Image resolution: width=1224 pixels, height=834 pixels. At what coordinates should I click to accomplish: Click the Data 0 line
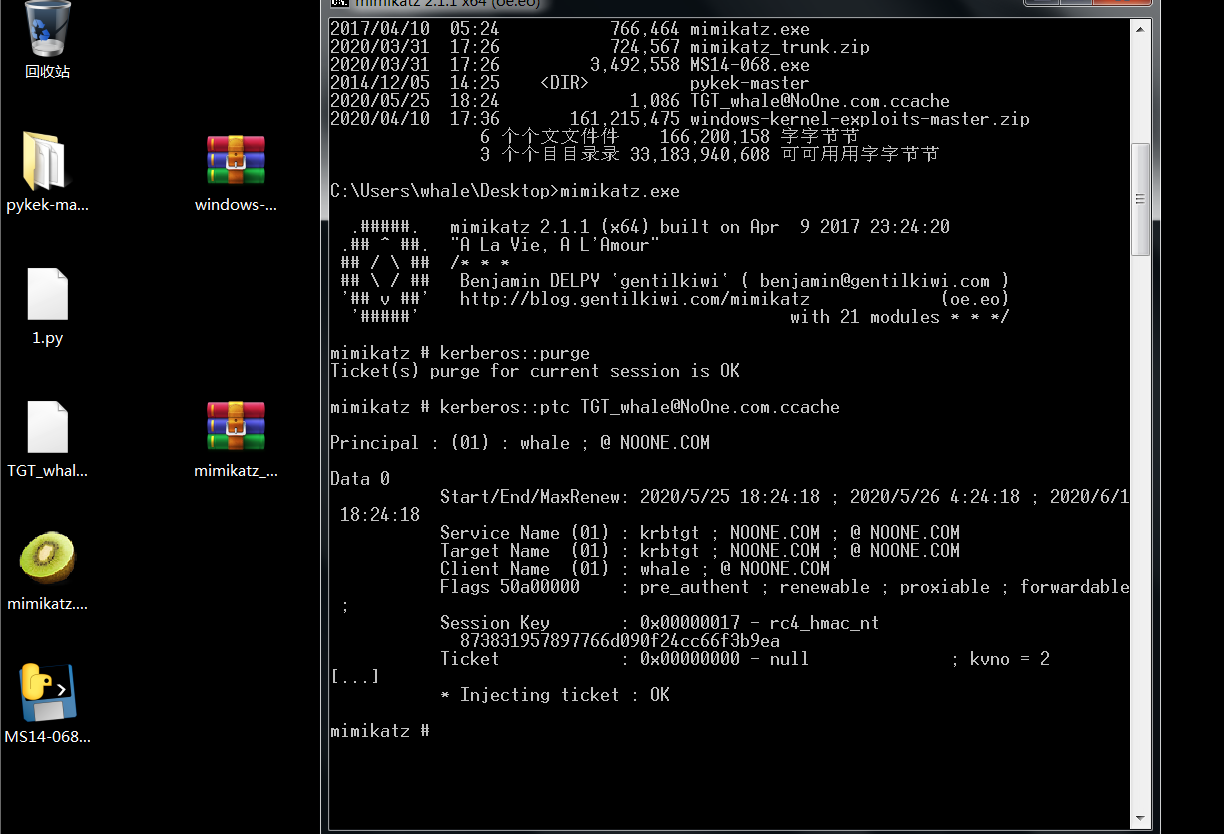(x=360, y=479)
